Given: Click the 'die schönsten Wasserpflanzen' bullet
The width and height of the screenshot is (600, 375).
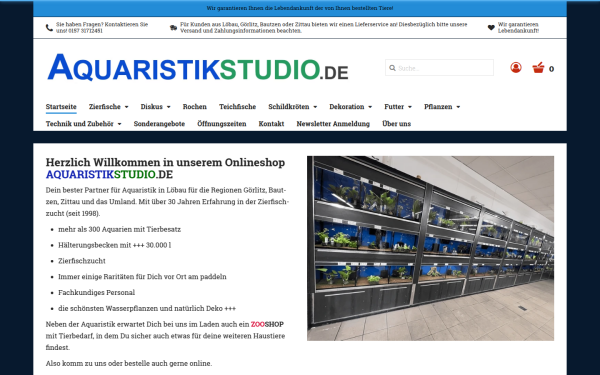Looking at the screenshot, I should 147,308.
